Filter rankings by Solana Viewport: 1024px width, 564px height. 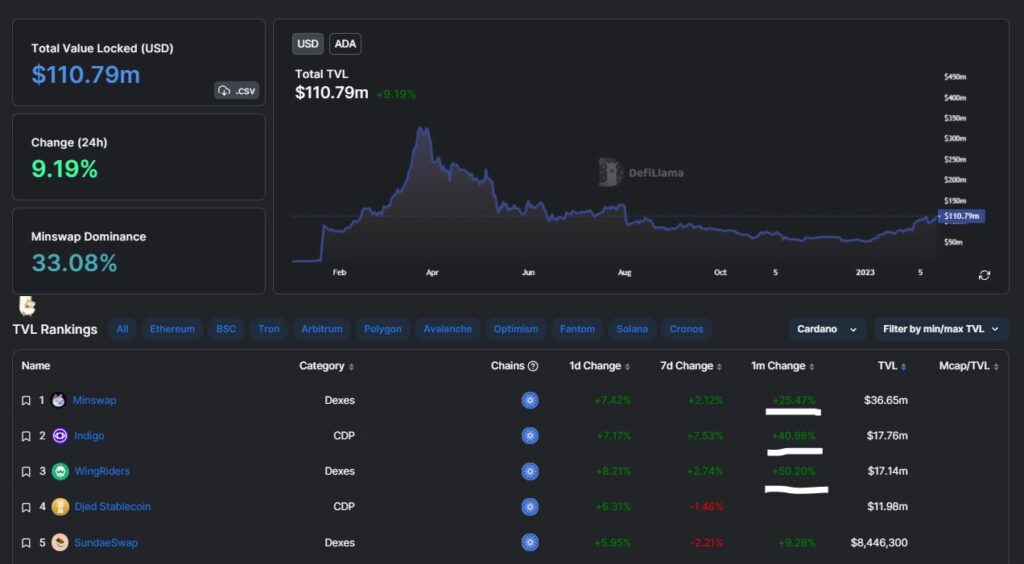(632, 329)
